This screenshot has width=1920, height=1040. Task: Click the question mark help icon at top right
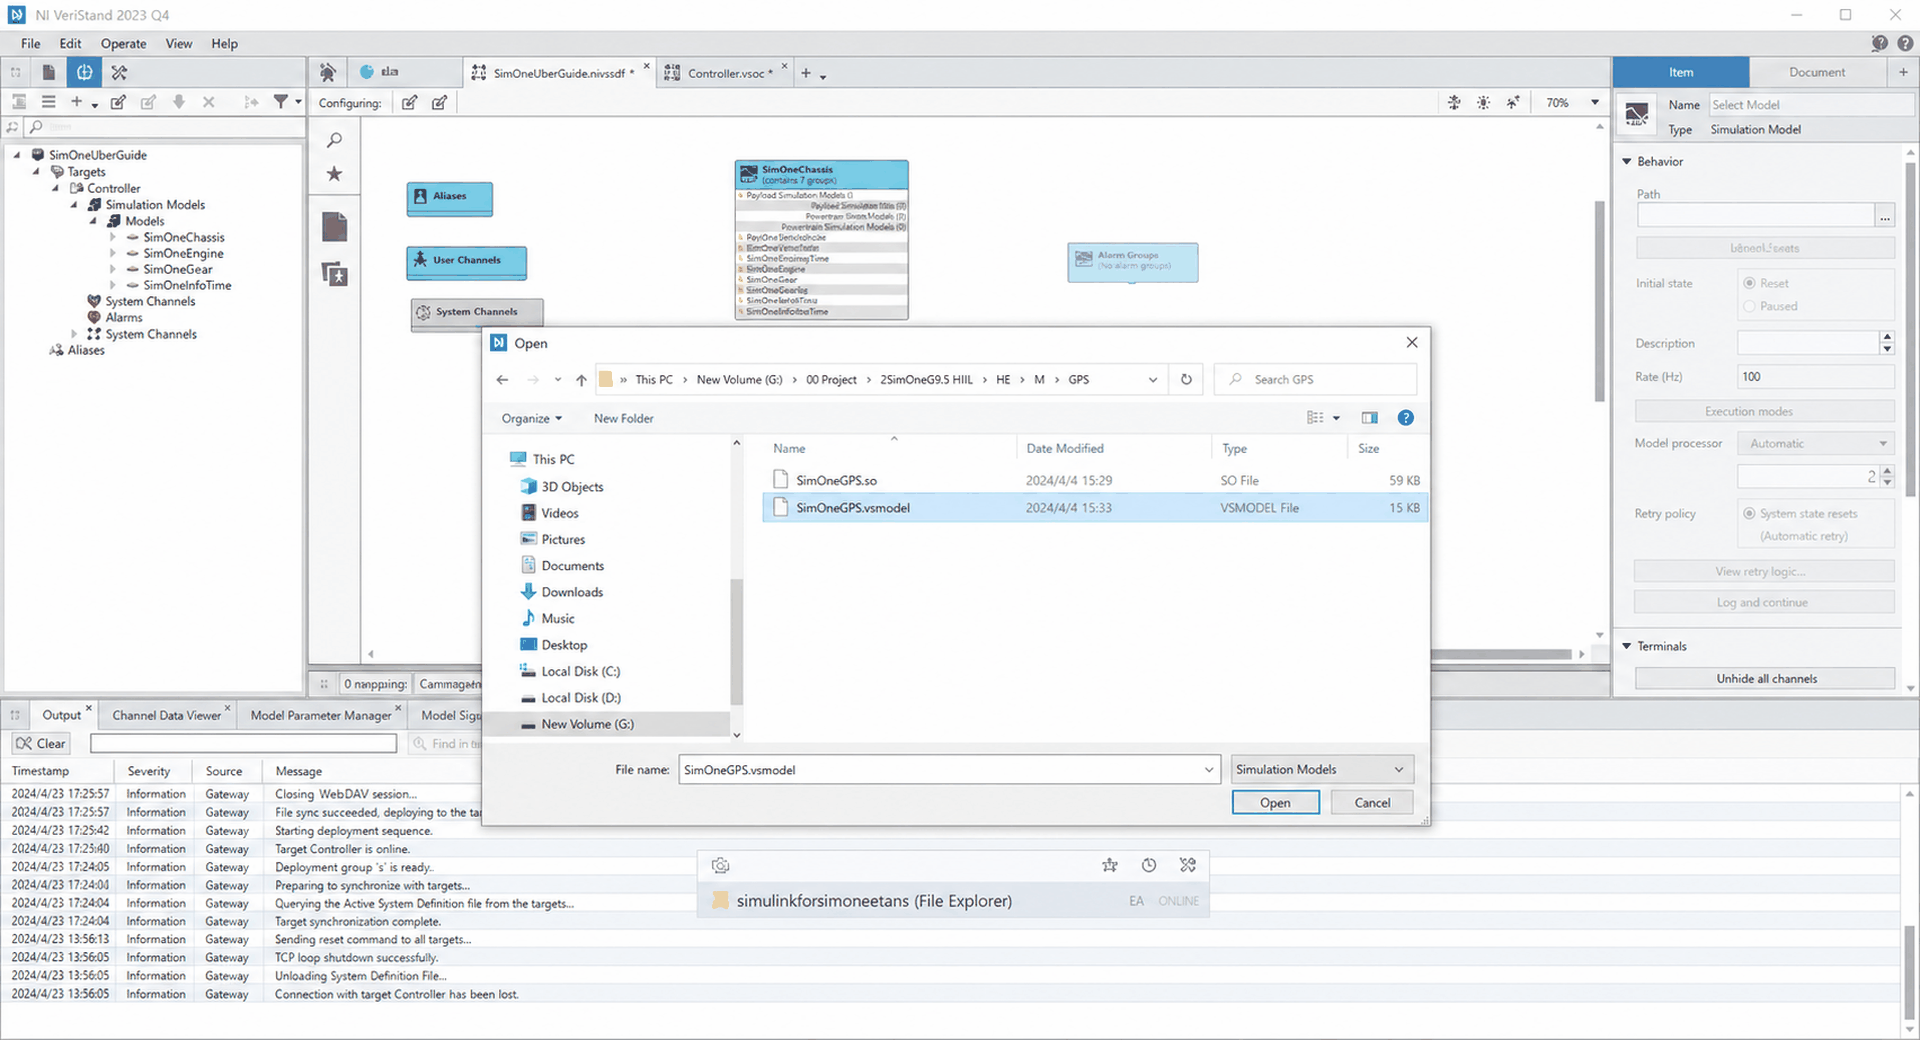coord(1906,43)
